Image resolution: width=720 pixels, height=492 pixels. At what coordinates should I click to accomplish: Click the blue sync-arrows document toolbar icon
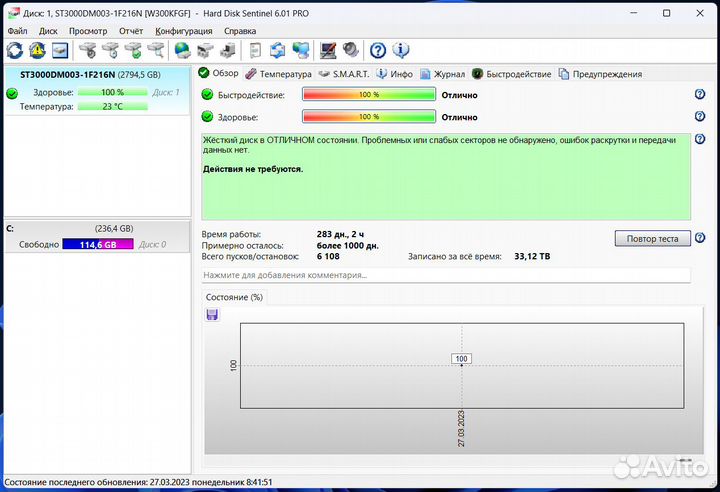tap(277, 50)
